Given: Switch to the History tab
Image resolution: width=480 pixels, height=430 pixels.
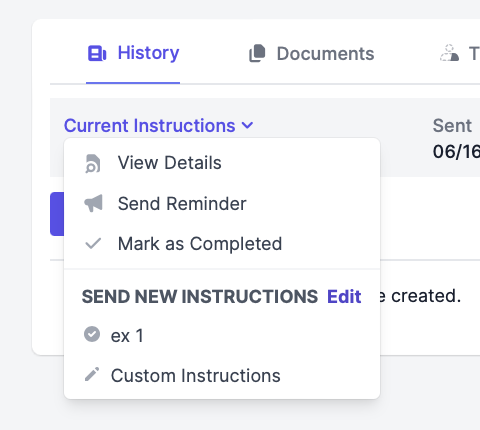Looking at the screenshot, I should pyautogui.click(x=133, y=53).
